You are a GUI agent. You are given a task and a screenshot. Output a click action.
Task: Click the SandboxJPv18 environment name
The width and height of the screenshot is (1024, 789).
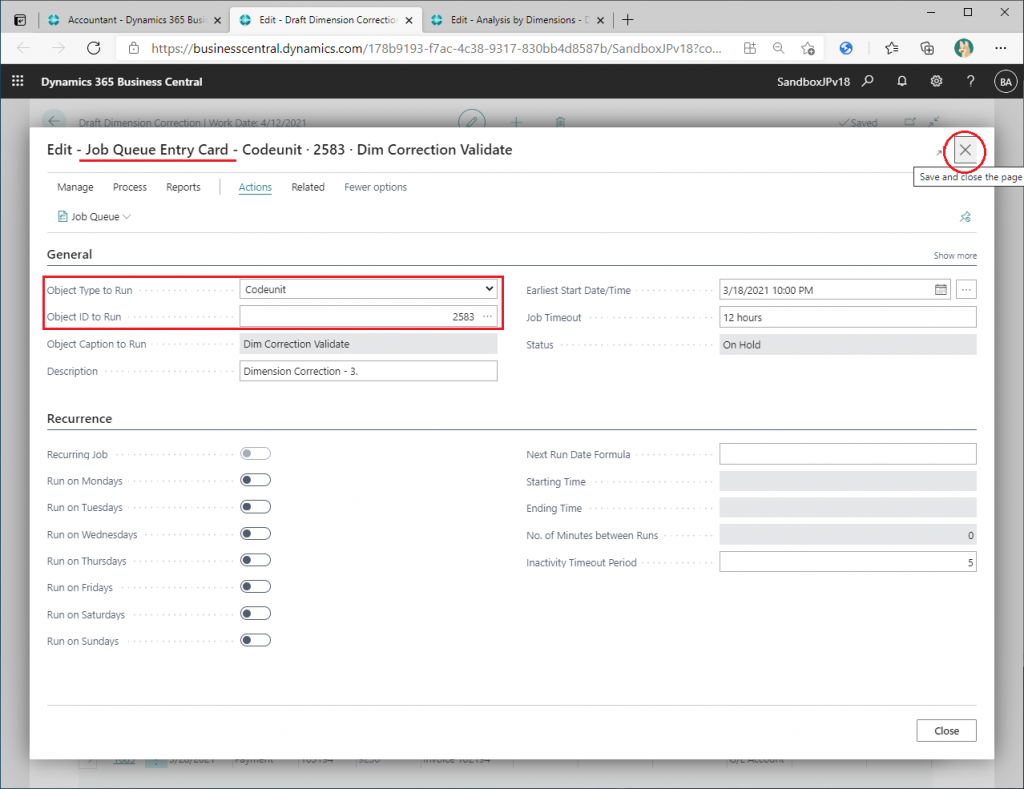coord(813,82)
